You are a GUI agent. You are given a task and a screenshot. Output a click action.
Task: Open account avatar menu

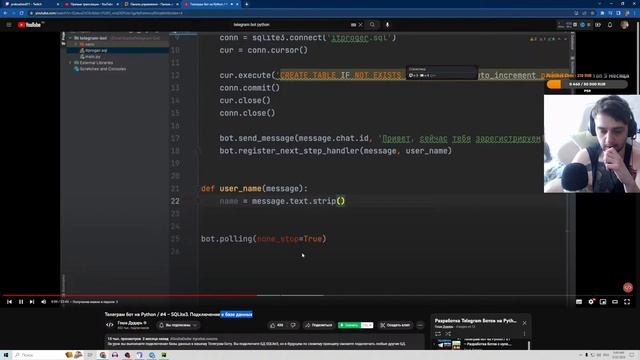[x=624, y=25]
